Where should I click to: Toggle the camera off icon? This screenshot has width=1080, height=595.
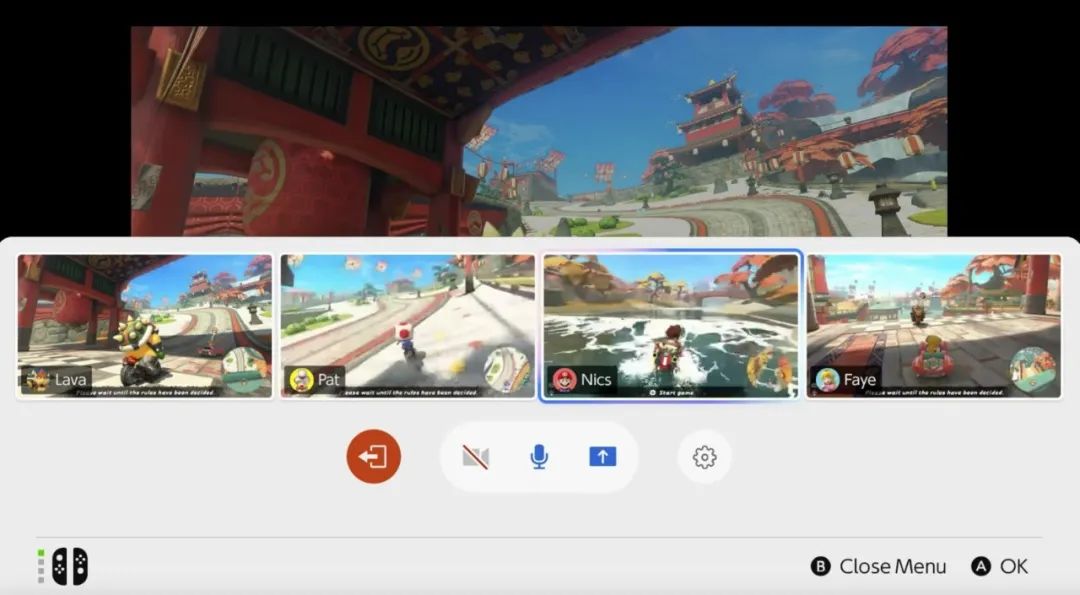[476, 457]
